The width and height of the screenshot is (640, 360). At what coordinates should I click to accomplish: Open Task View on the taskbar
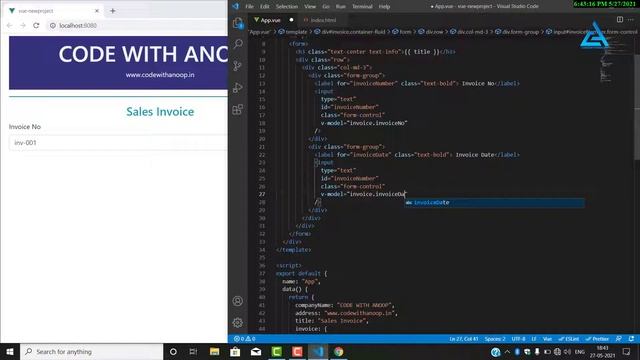point(193,352)
